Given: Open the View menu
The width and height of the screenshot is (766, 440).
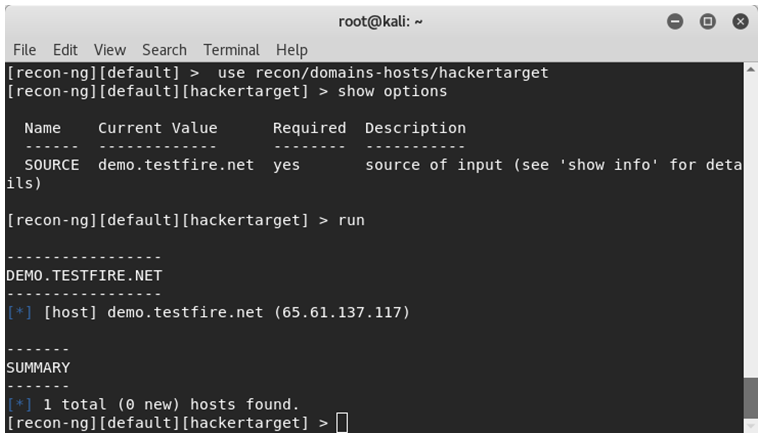Looking at the screenshot, I should 110,49.
